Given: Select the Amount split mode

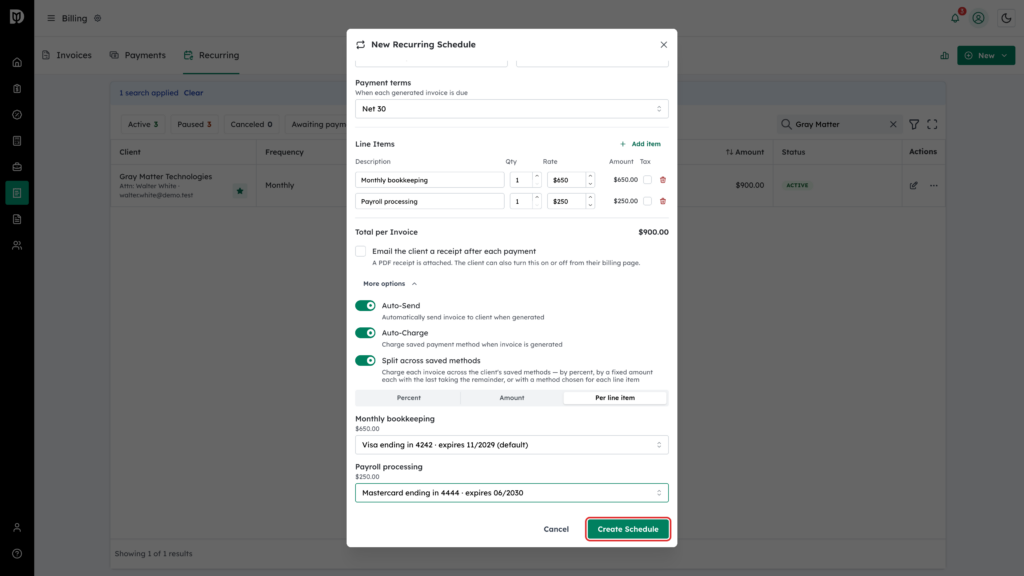Looking at the screenshot, I should (512, 398).
